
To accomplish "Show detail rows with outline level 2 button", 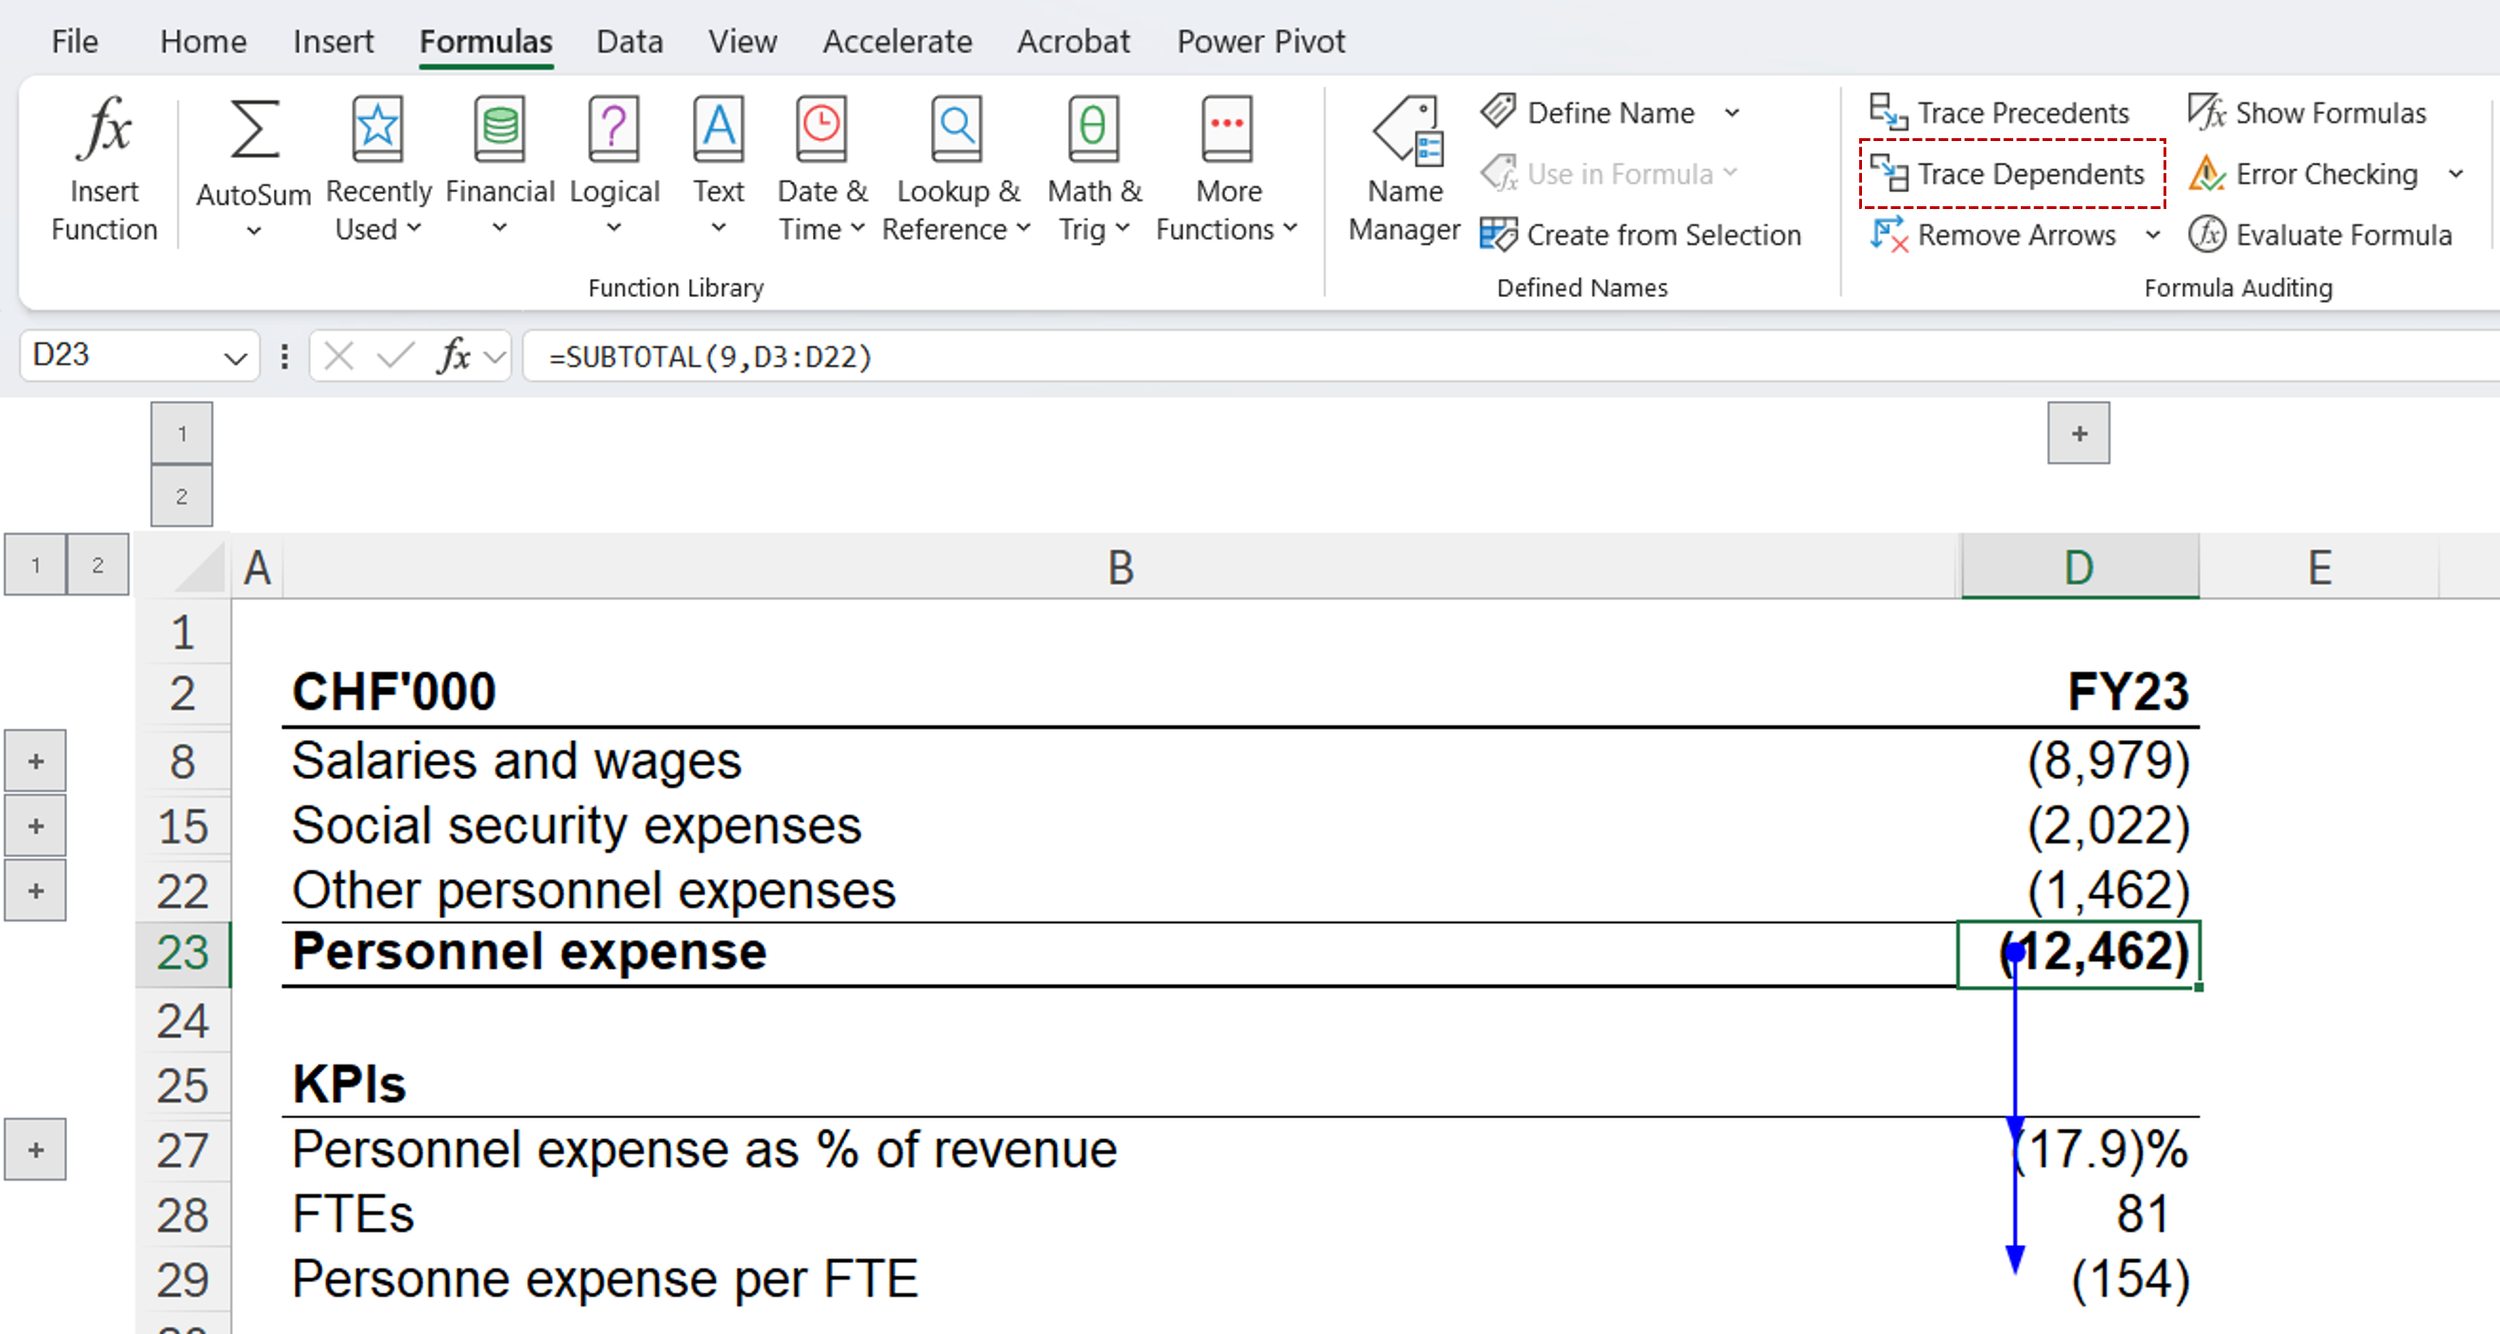I will pyautogui.click(x=97, y=563).
